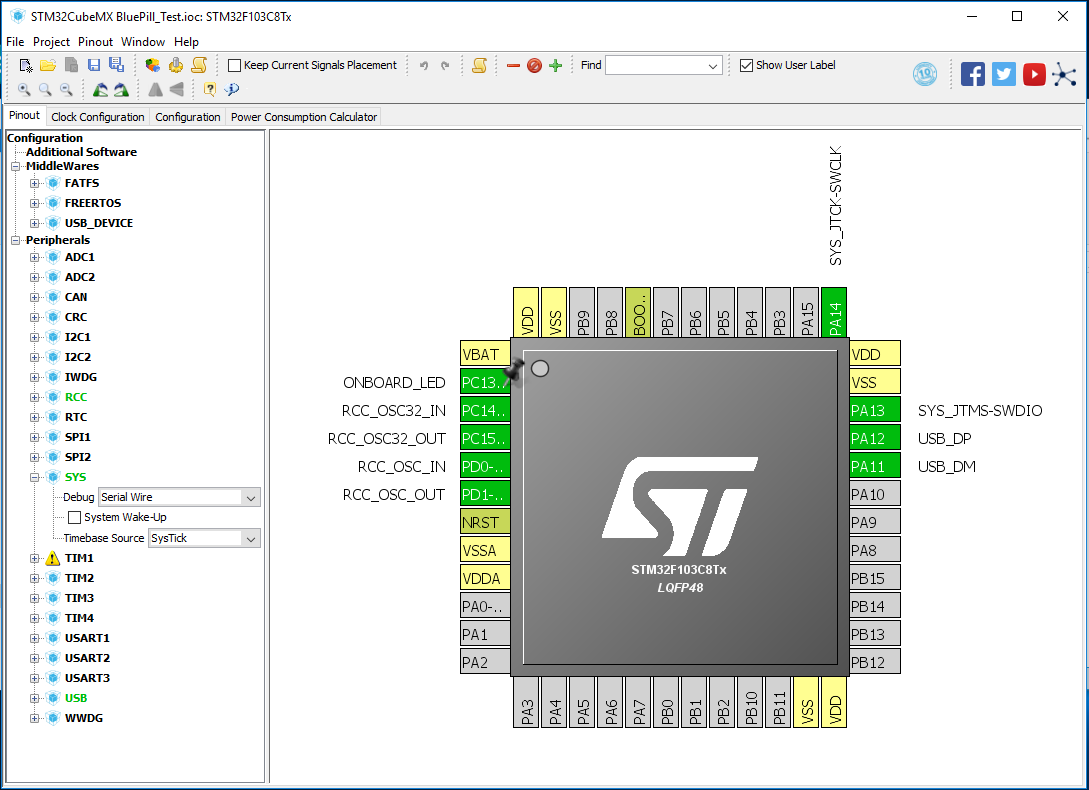This screenshot has width=1089, height=790.
Task: Click the blue info bubble icon
Action: [232, 89]
